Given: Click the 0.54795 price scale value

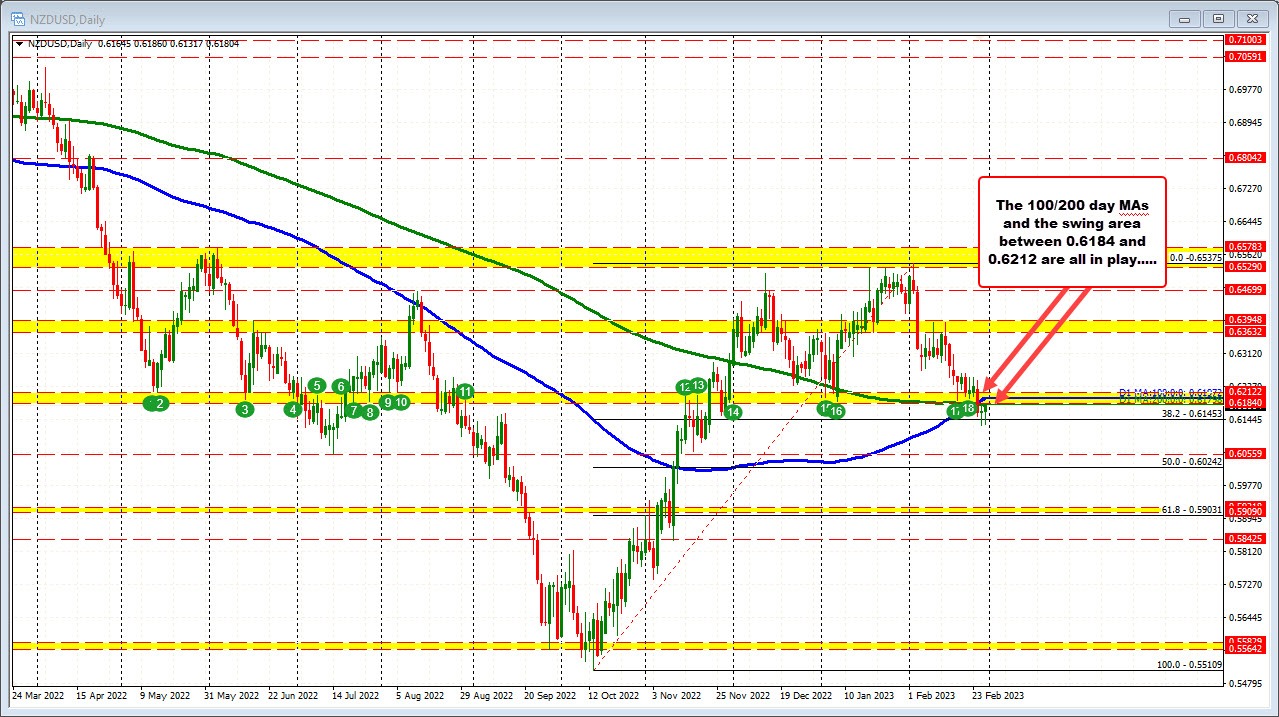Looking at the screenshot, I should [x=1246, y=683].
